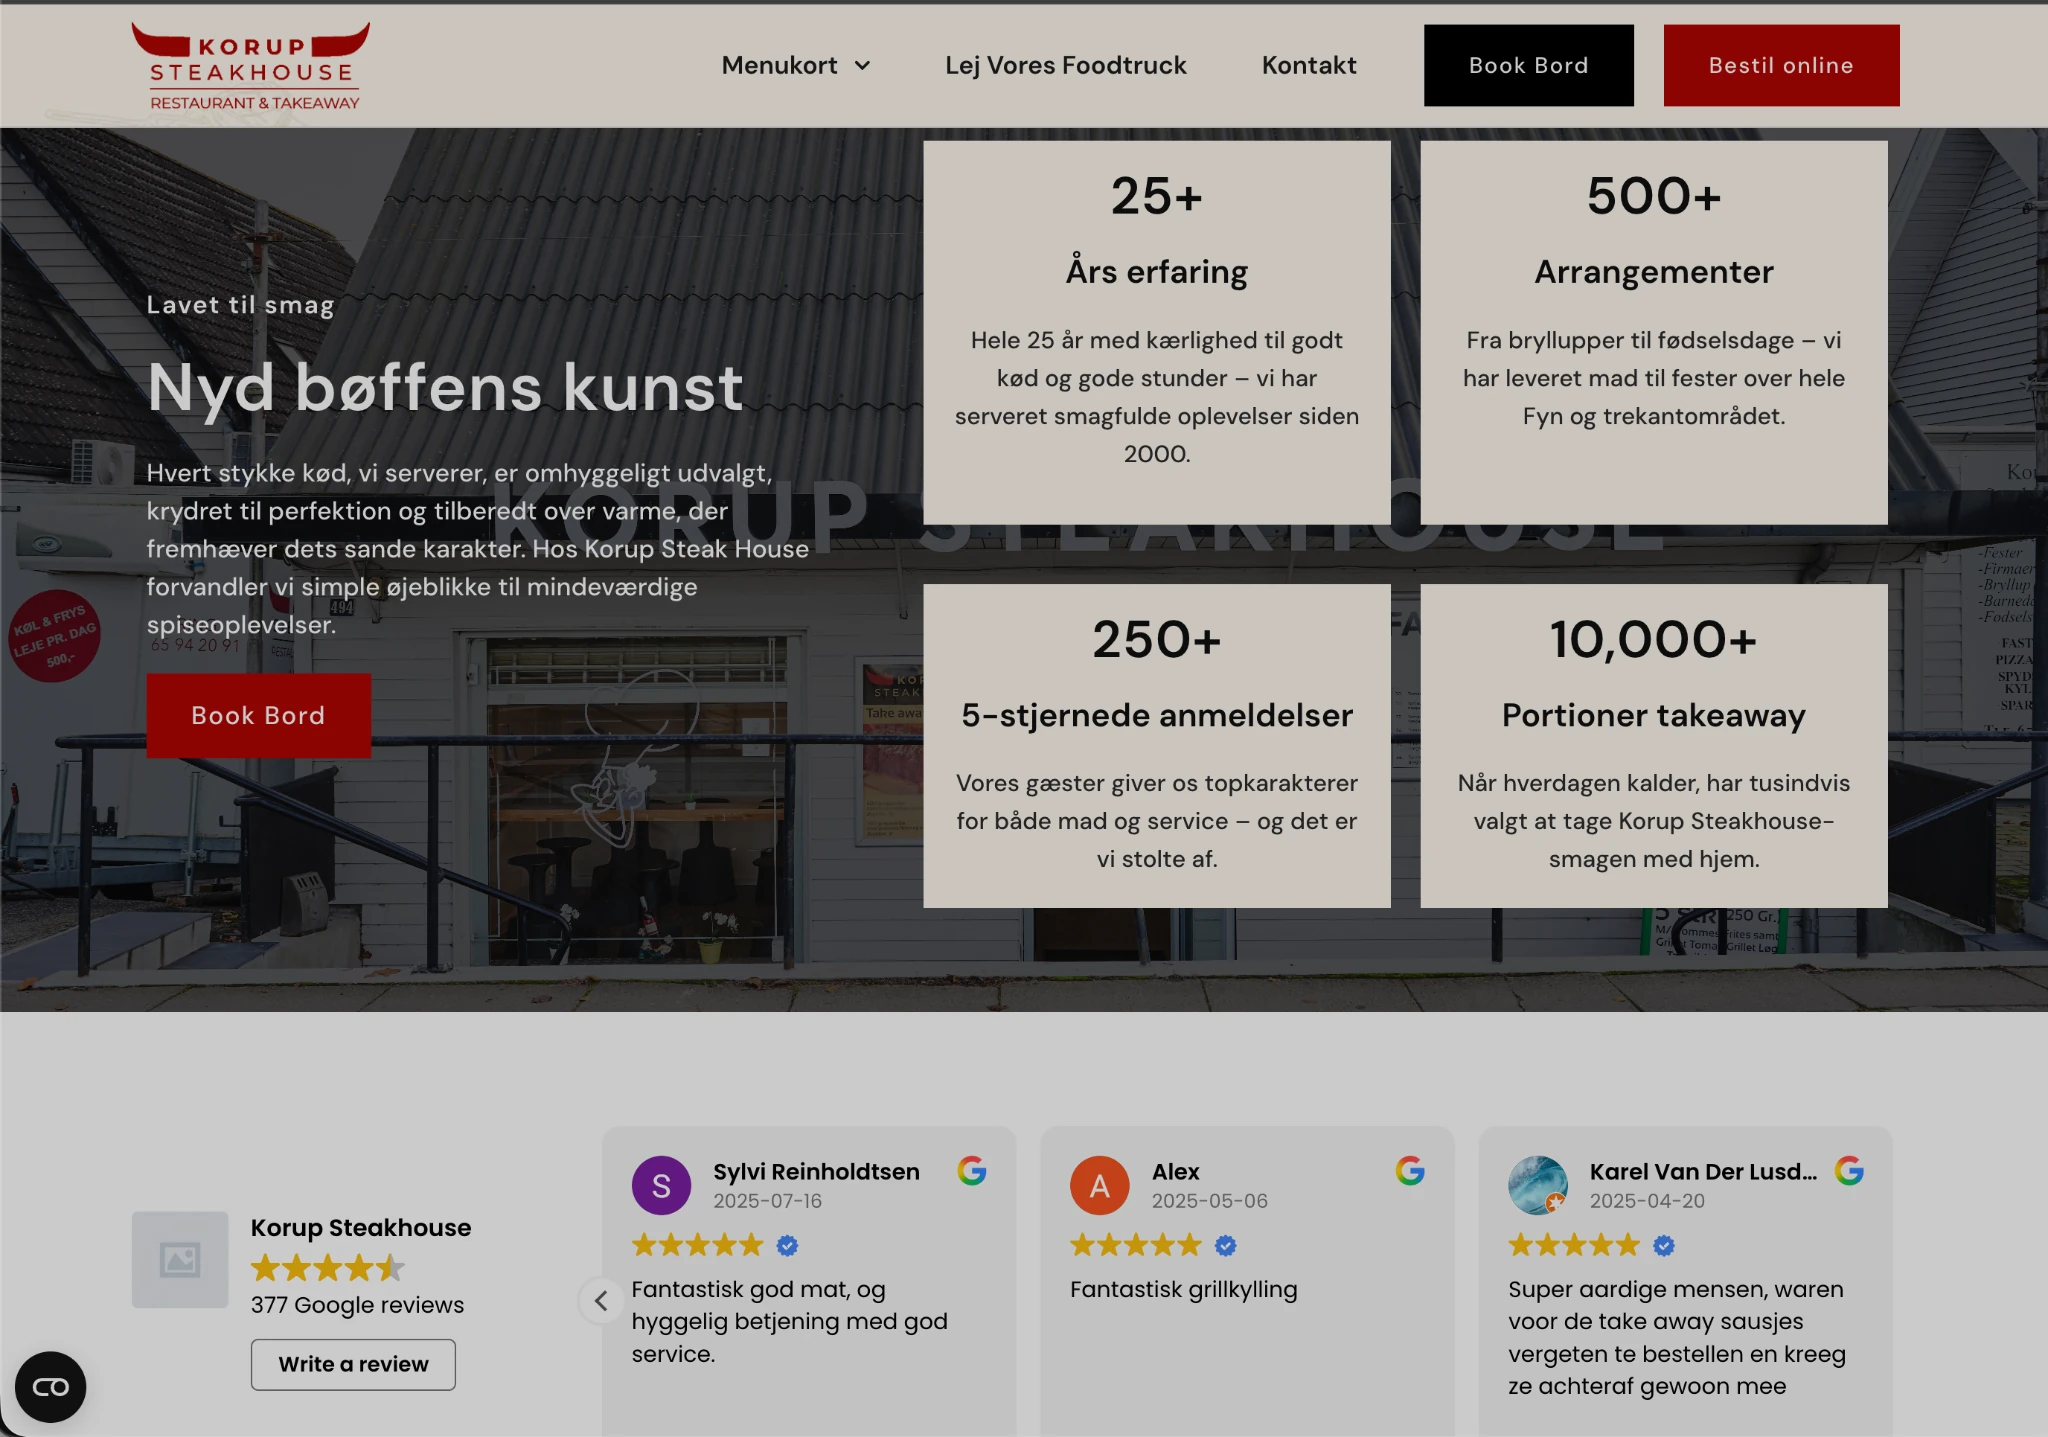Click the '500+' Arrangementer stat
The width and height of the screenshot is (2048, 1437).
[1654, 196]
